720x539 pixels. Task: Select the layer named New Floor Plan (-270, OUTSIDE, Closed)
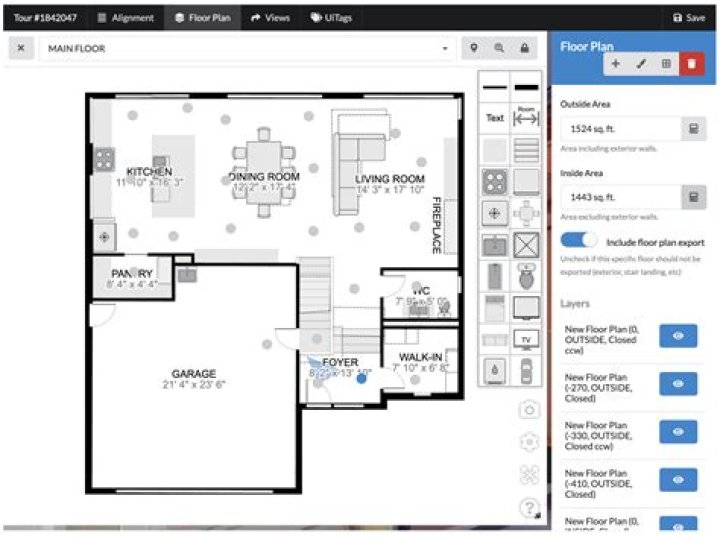(599, 387)
